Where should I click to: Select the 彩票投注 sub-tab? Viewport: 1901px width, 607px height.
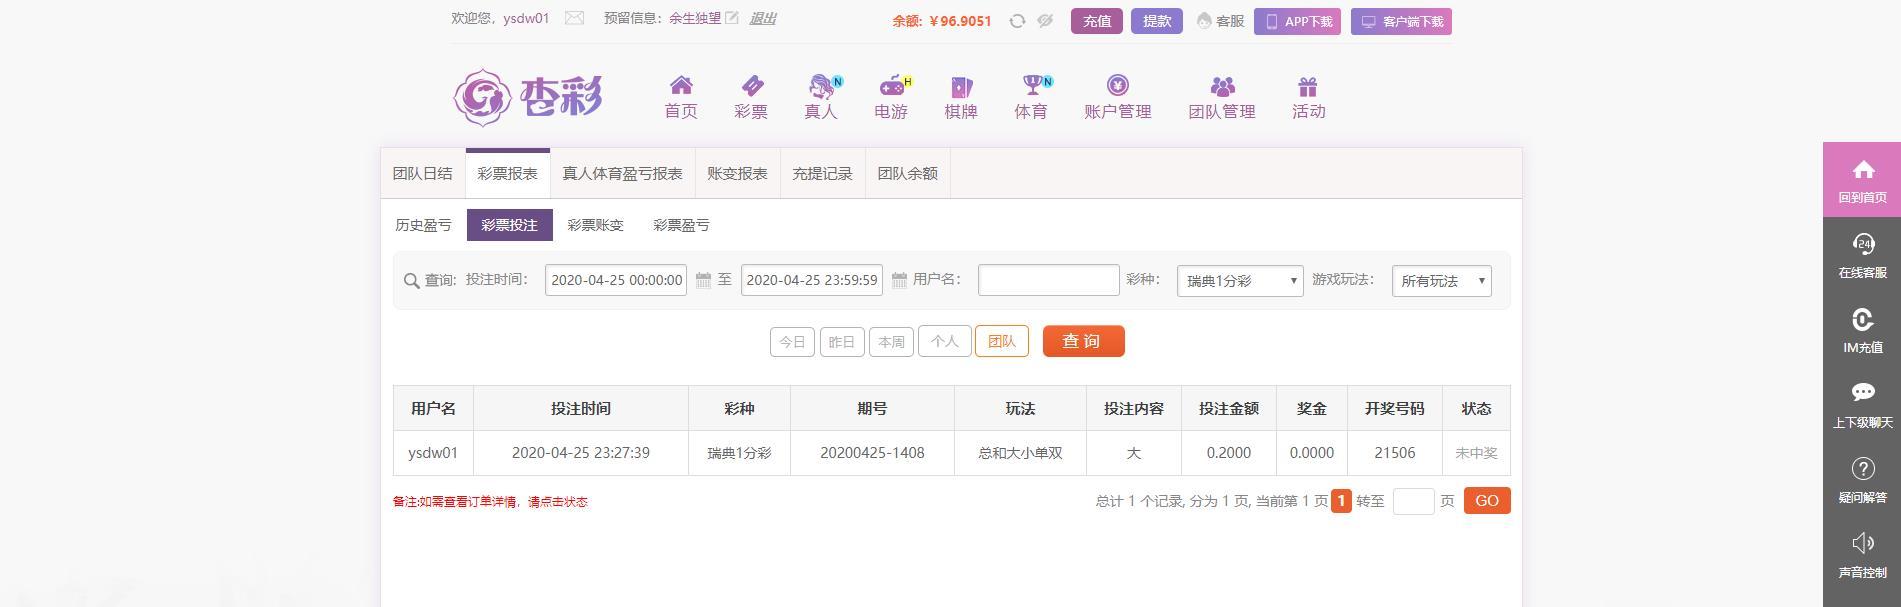pyautogui.click(x=509, y=225)
